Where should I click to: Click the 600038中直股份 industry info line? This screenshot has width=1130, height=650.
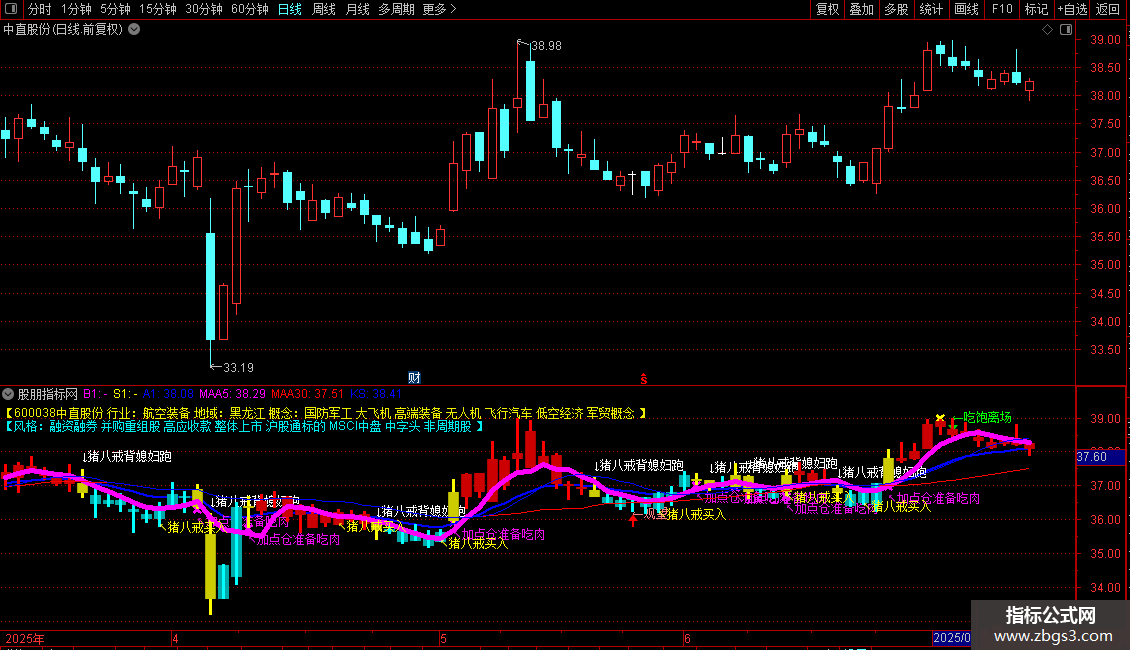pos(326,413)
